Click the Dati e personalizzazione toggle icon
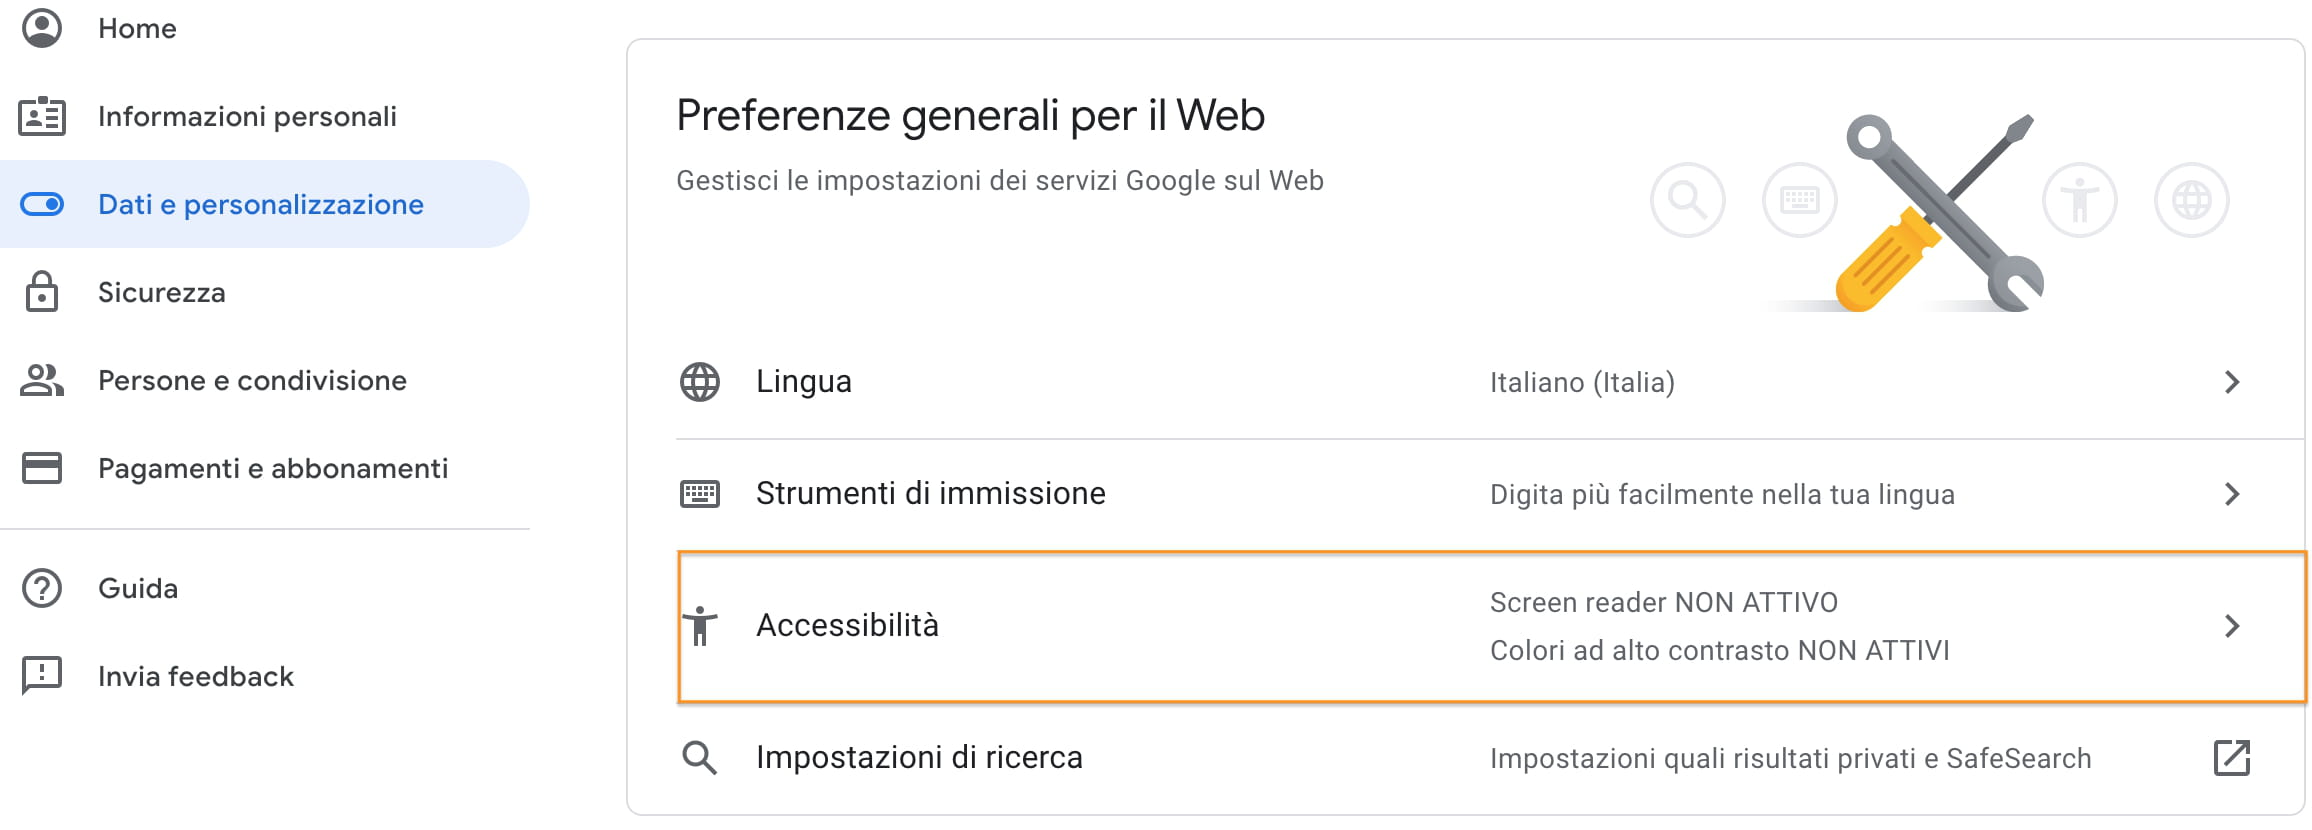 42,205
